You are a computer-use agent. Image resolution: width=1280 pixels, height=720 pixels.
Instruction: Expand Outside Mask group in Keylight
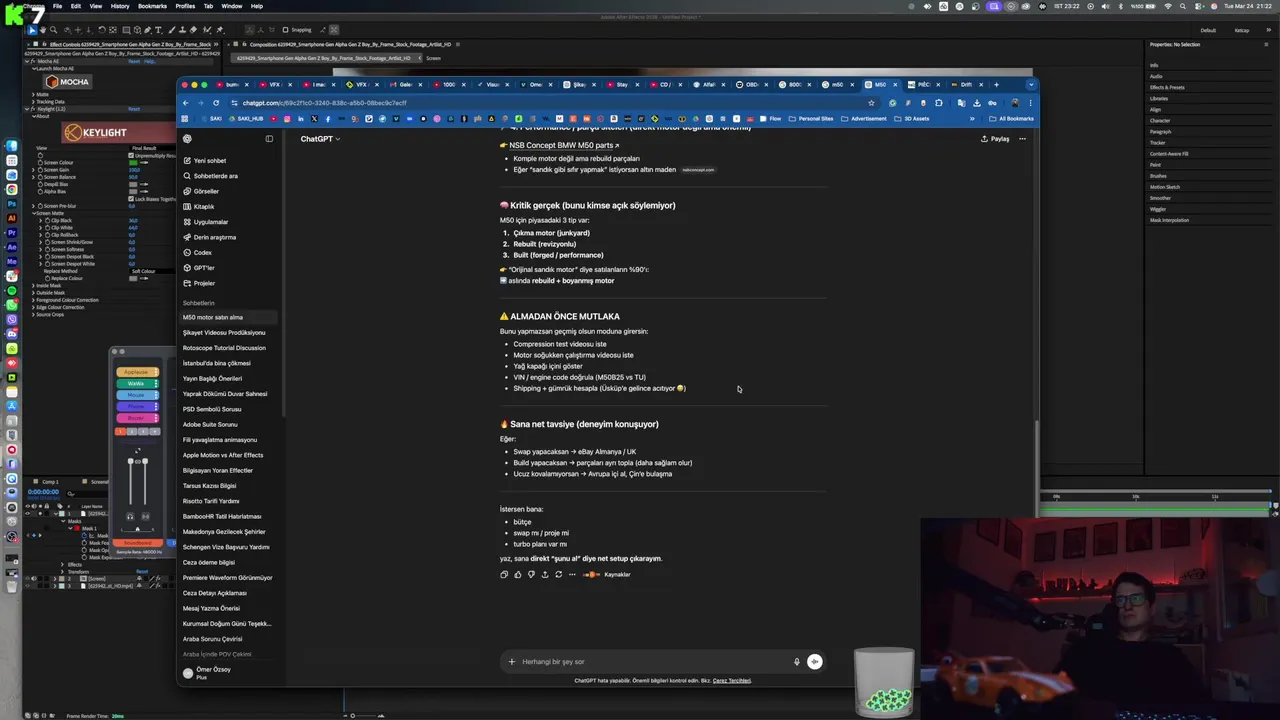click(x=34, y=293)
